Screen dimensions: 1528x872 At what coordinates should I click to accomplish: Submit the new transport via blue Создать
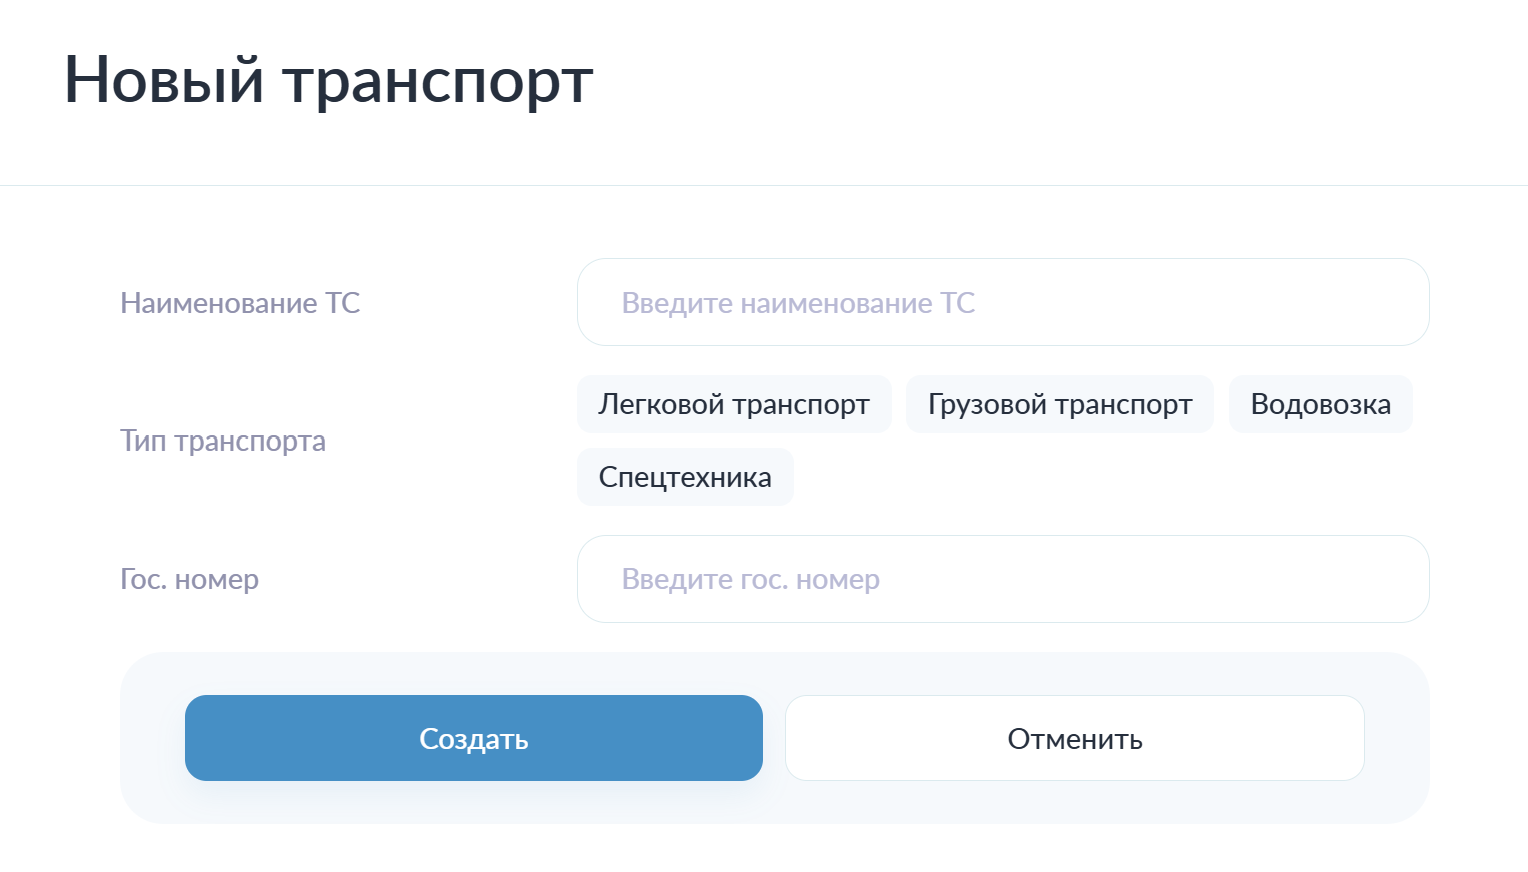pos(474,738)
